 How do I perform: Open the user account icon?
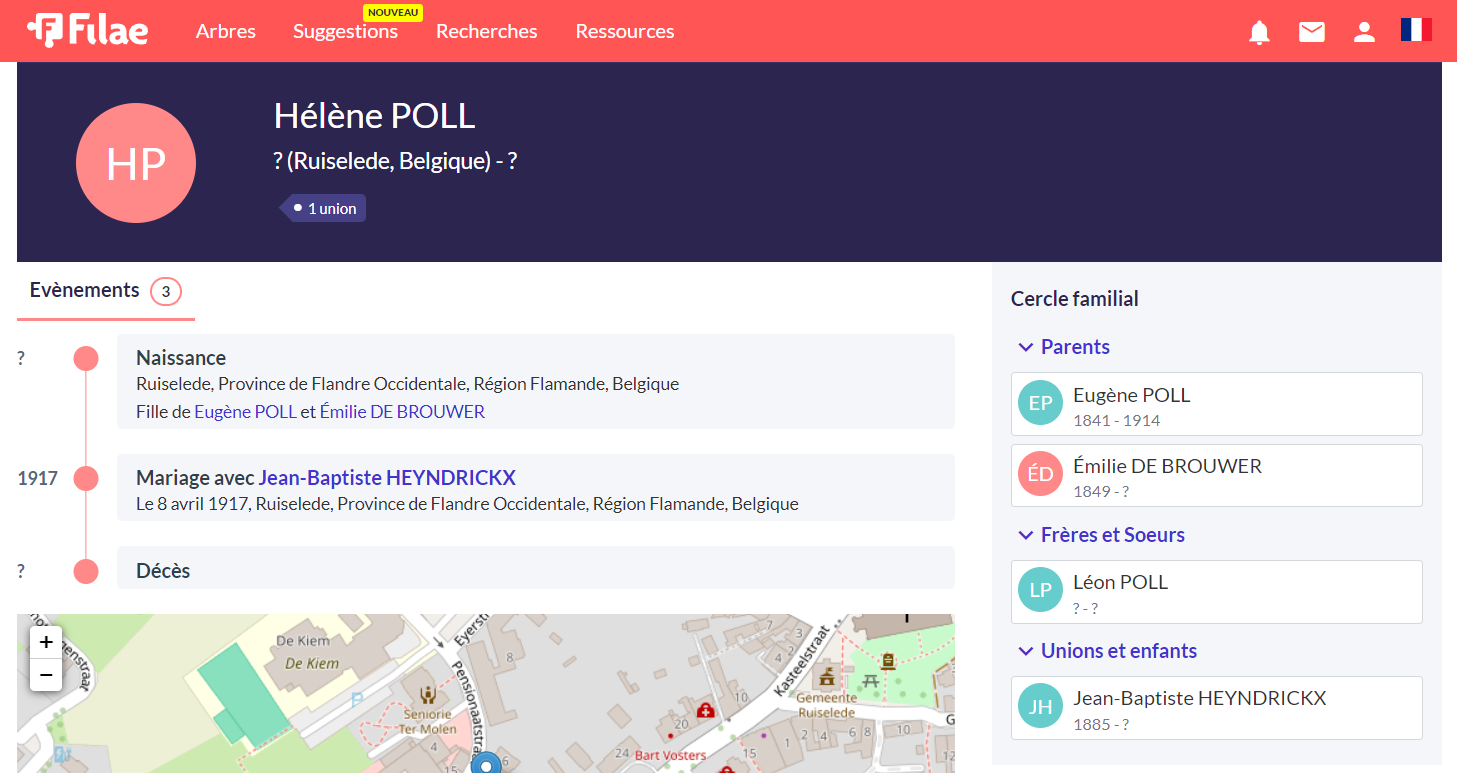[1364, 32]
